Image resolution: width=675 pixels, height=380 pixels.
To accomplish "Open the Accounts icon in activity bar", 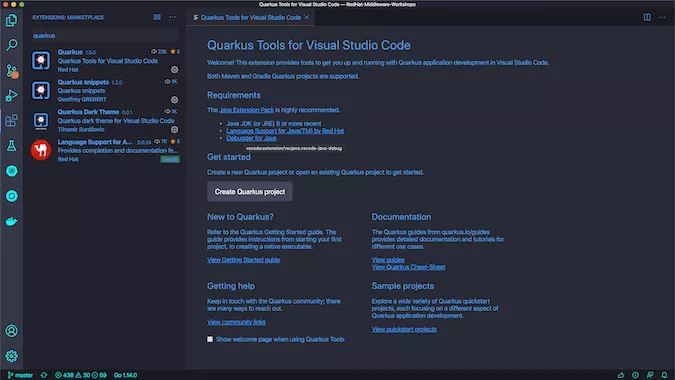I will point(12,331).
